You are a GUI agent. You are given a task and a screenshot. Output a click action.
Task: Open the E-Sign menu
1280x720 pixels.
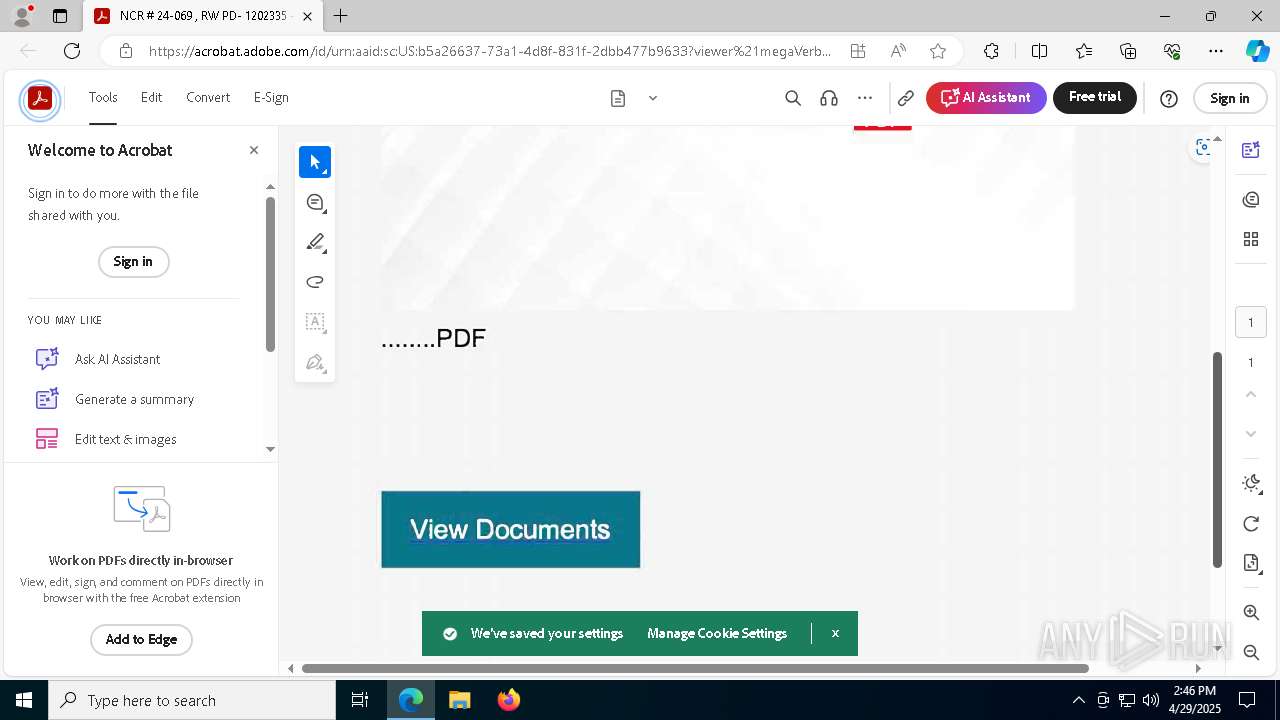[x=271, y=97]
